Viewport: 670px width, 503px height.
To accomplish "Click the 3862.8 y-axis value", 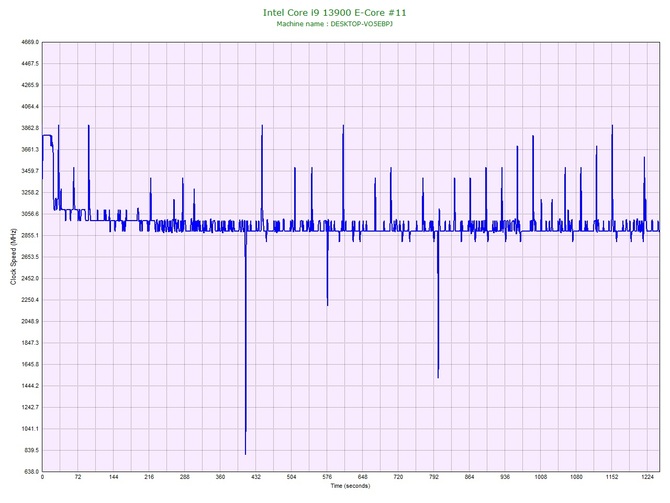I will (30, 128).
